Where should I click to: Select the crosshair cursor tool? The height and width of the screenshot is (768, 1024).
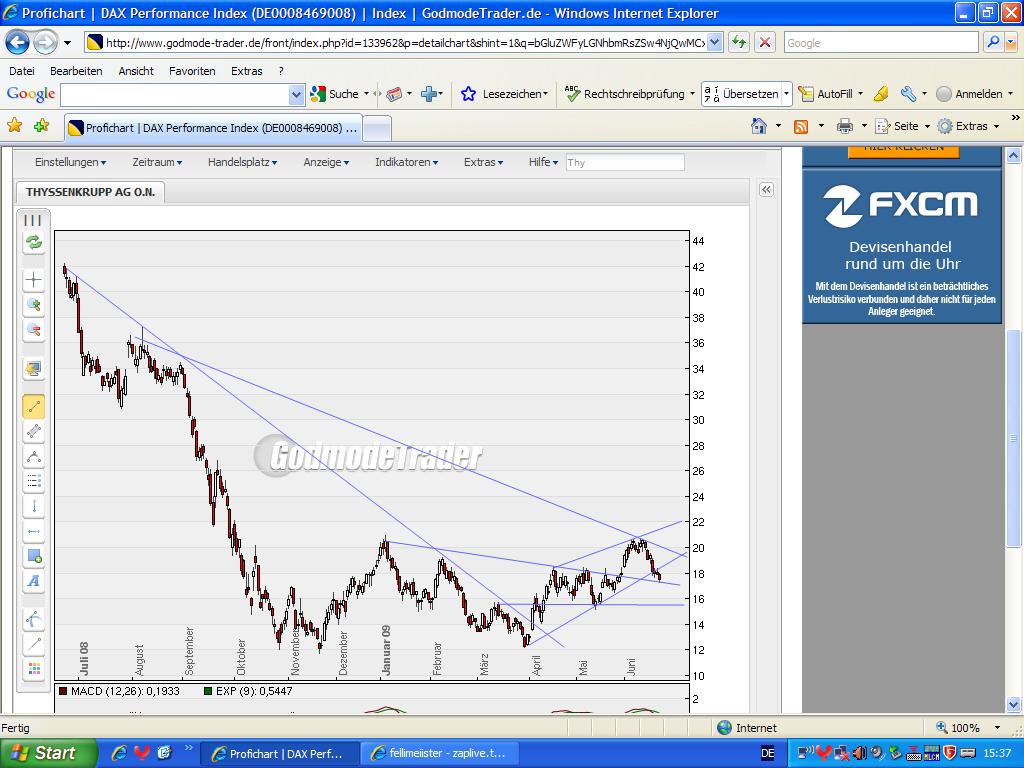pos(34,281)
